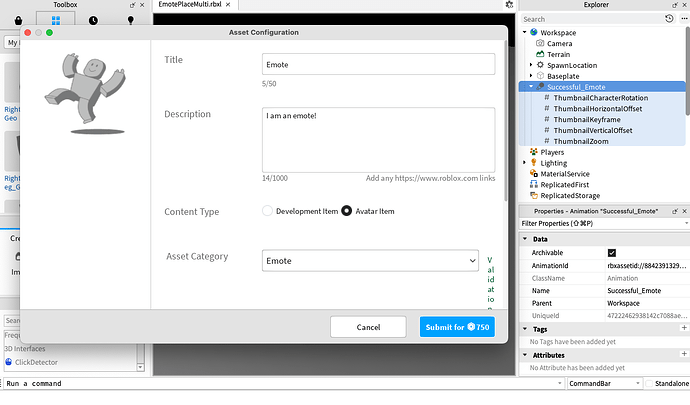This screenshot has width=690, height=405.
Task: Select the Development Item radio button
Action: 267,211
